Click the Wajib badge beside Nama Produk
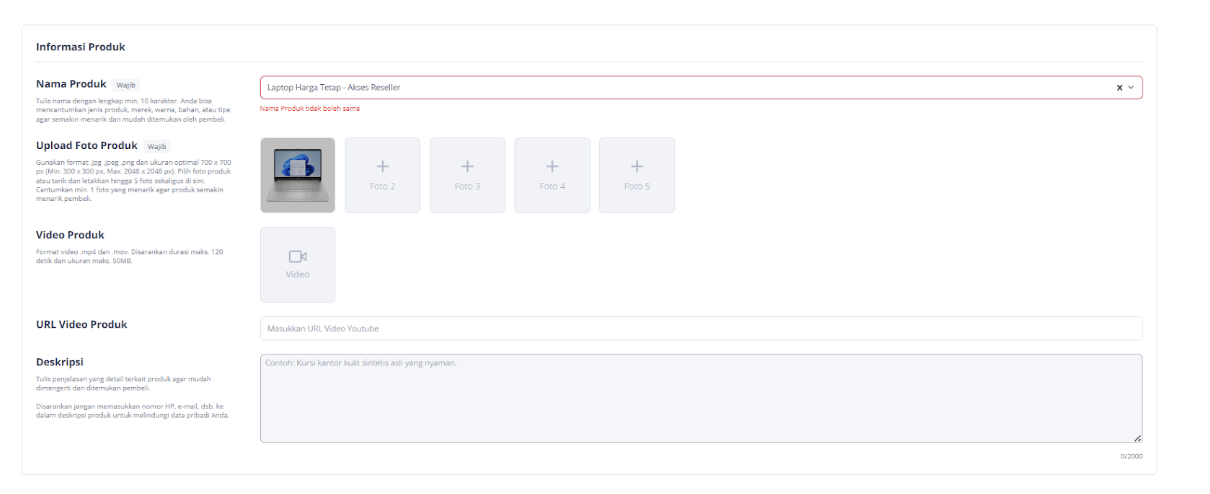 (x=126, y=85)
